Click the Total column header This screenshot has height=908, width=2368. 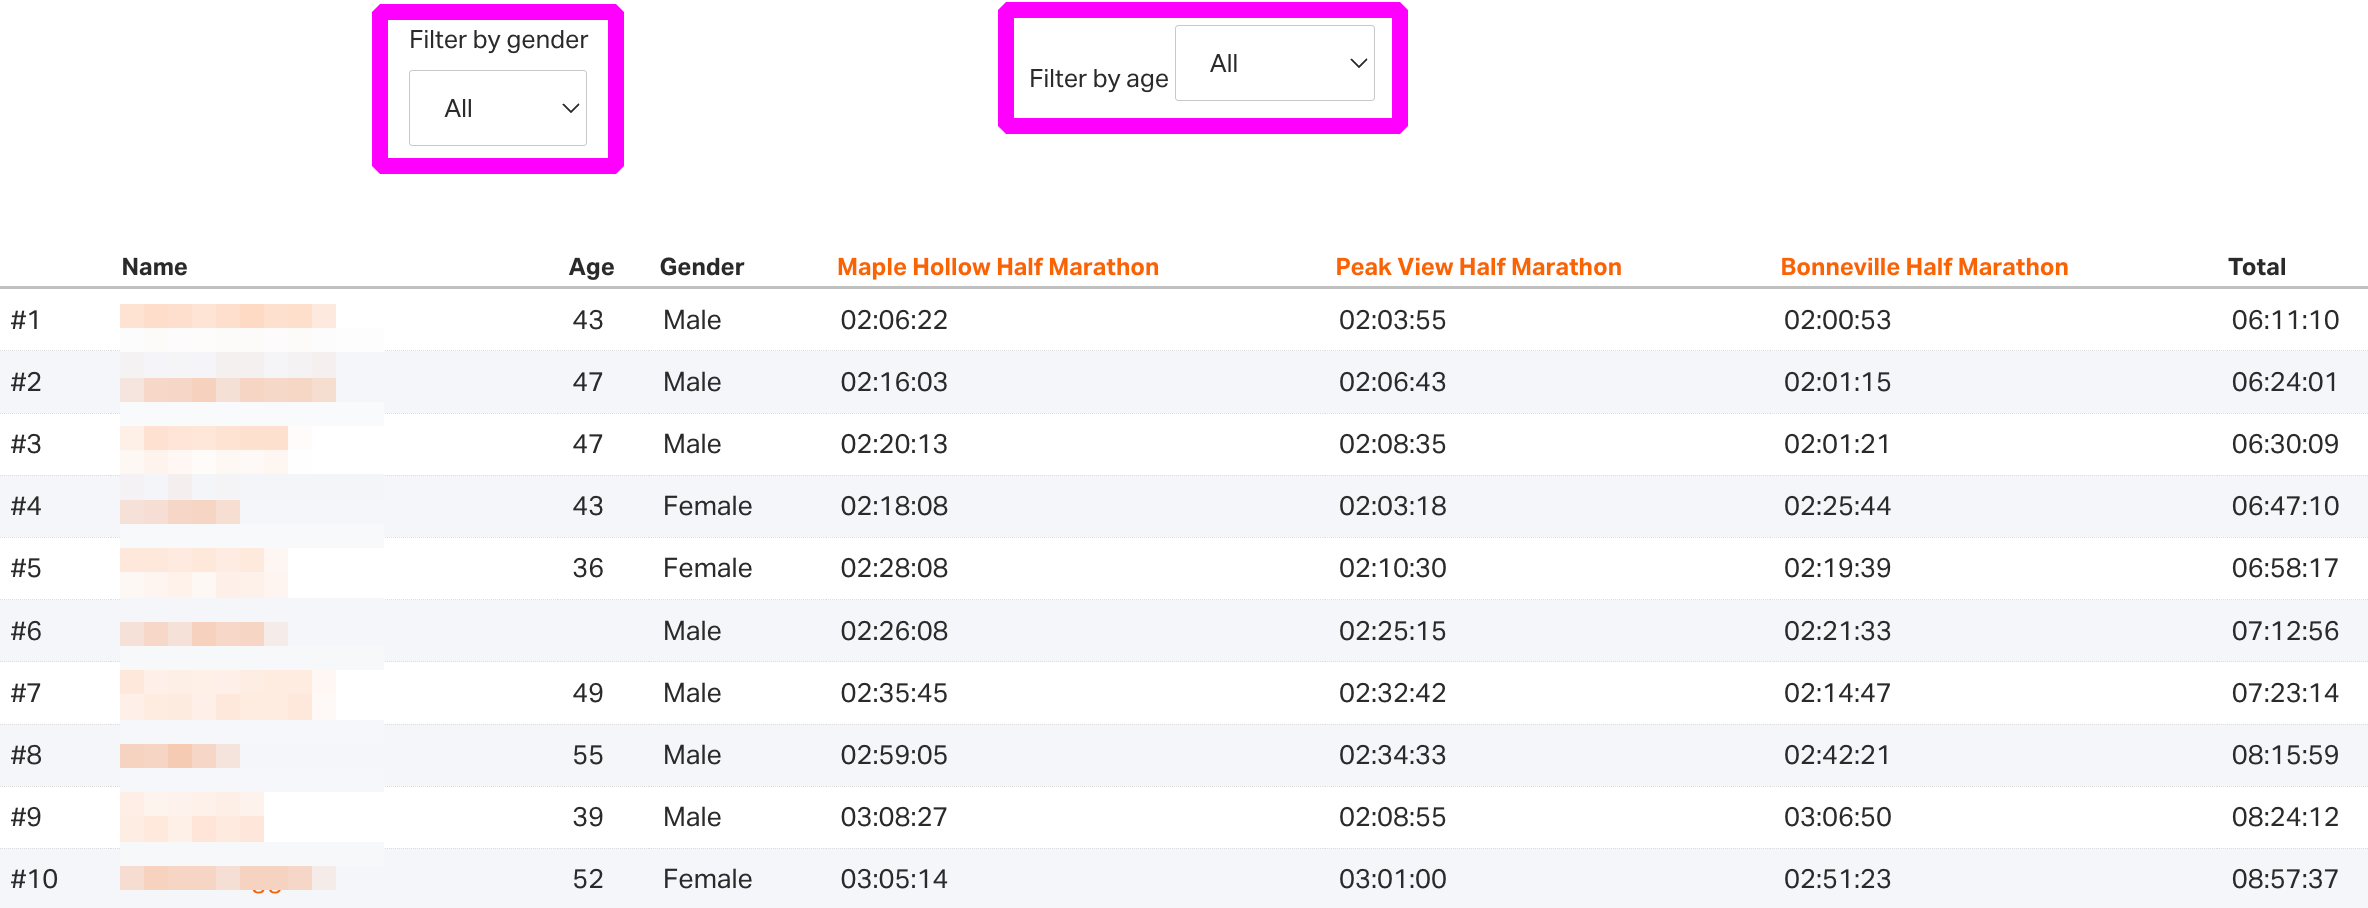[2256, 267]
